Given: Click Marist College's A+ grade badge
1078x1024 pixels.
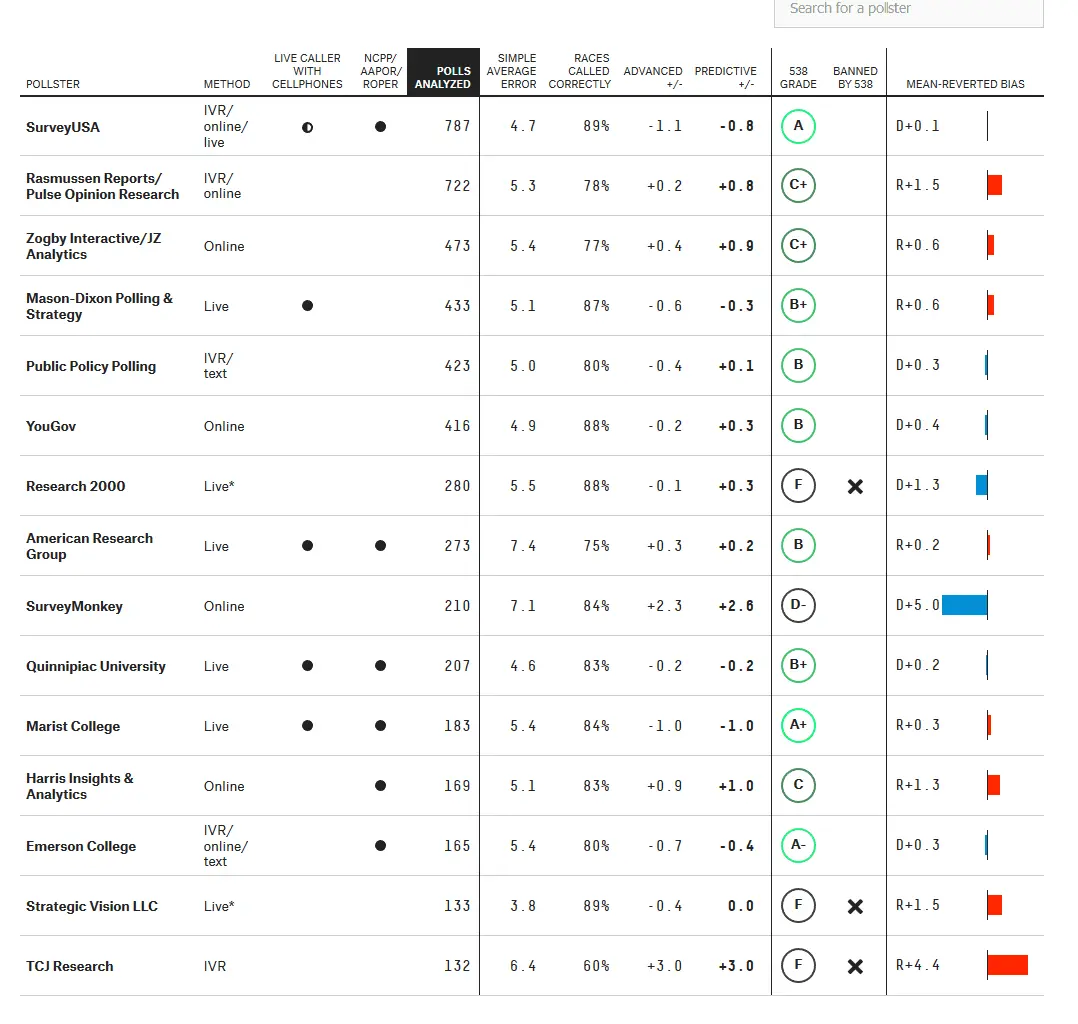Looking at the screenshot, I should tap(798, 725).
